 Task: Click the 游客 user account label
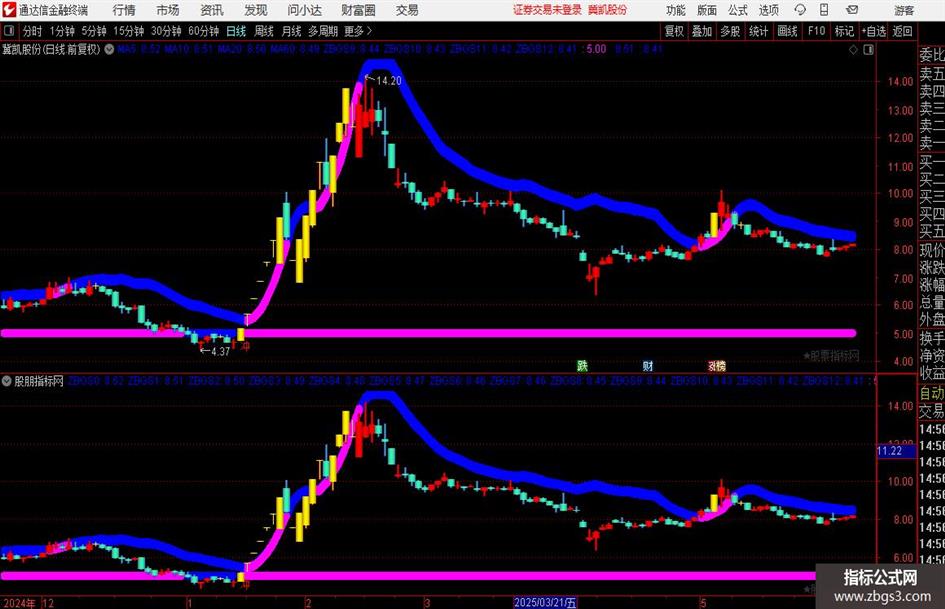[903, 10]
